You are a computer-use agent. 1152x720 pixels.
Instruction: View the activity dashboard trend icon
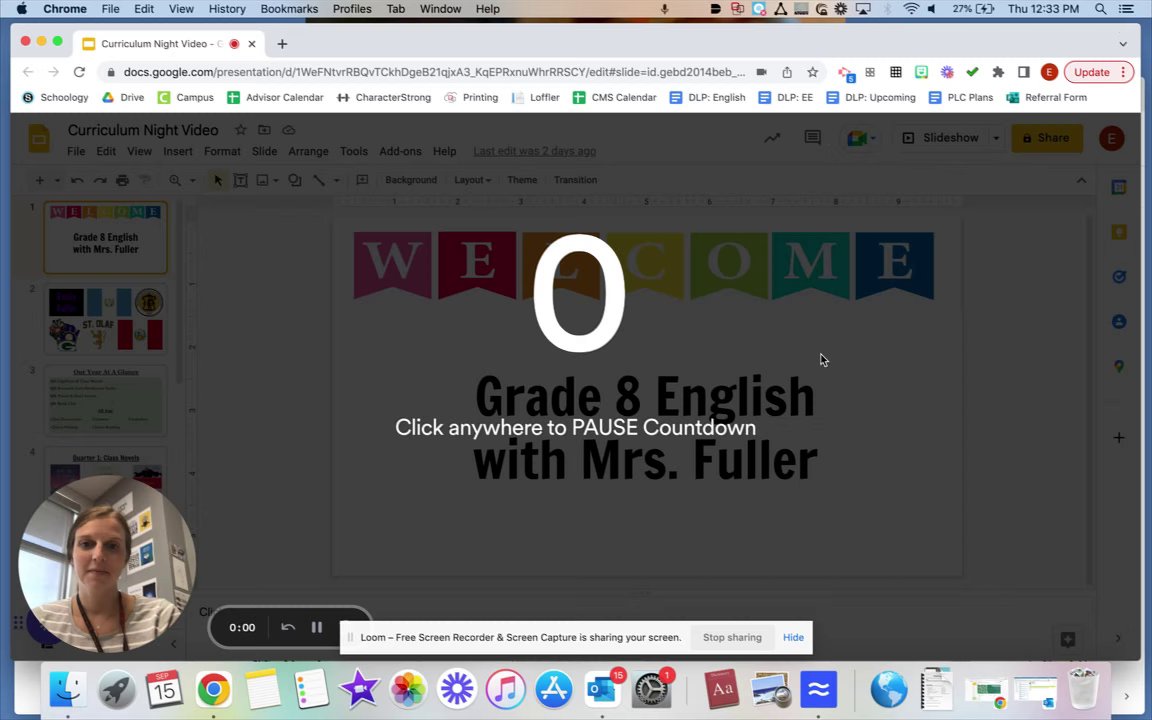coord(771,138)
